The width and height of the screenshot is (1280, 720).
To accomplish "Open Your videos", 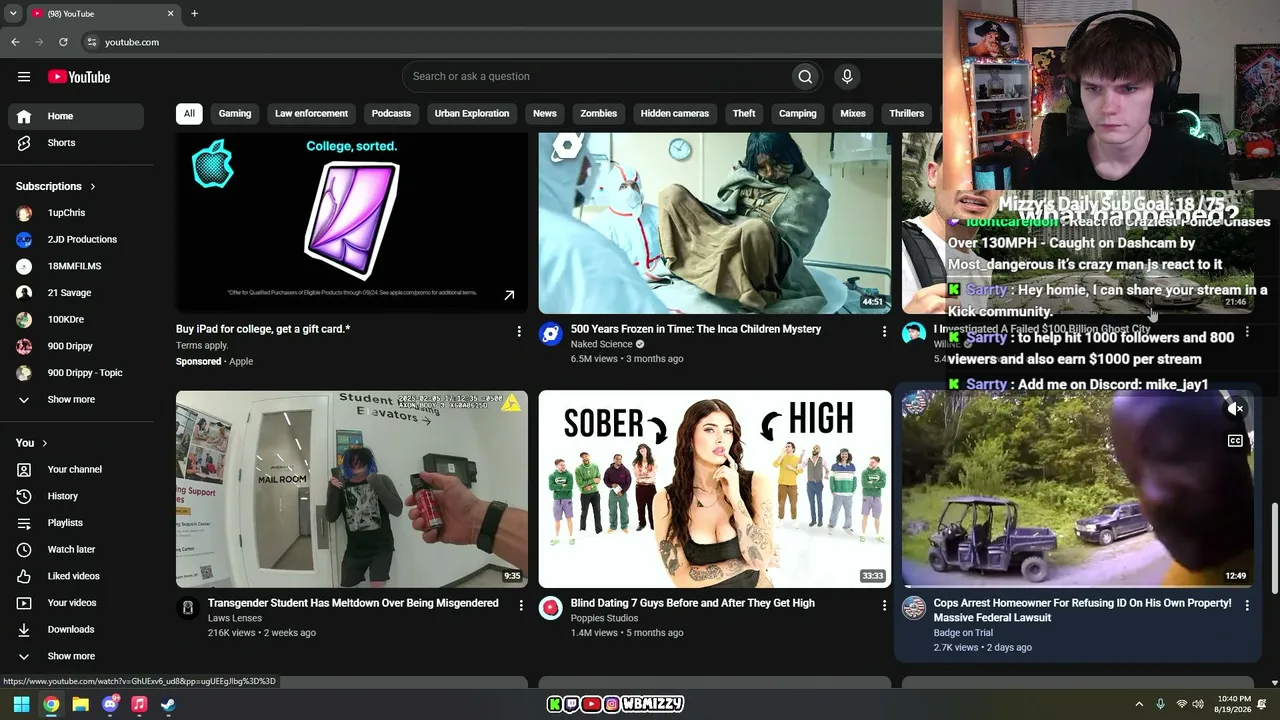I will click(76, 603).
